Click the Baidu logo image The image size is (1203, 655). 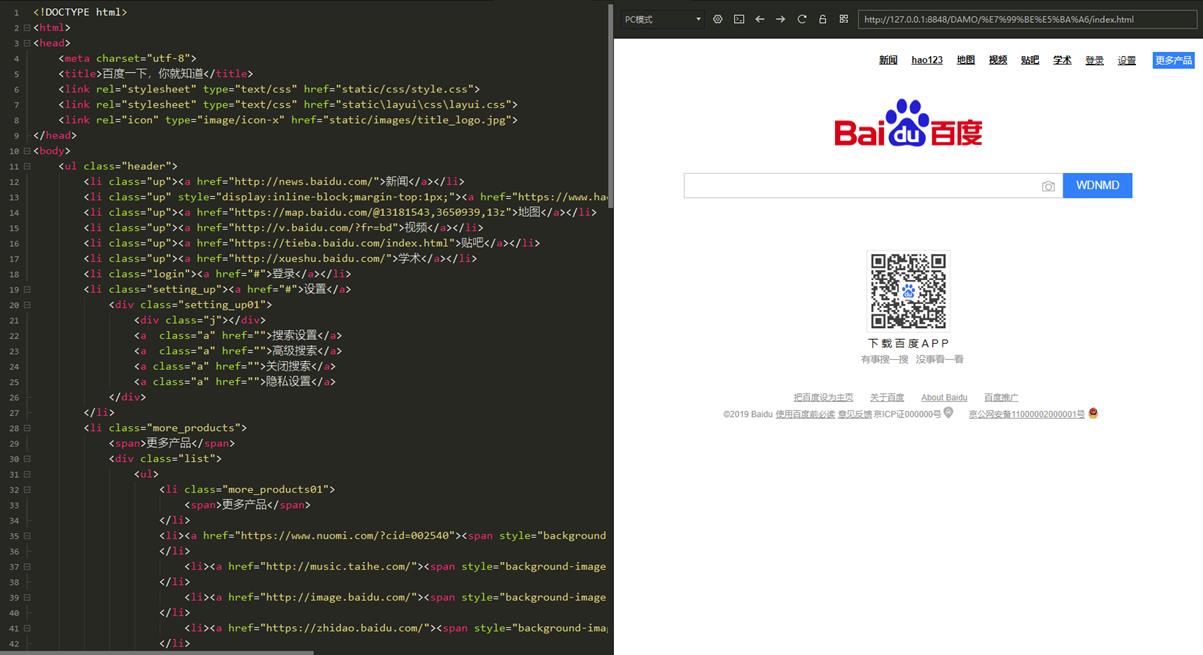click(908, 124)
